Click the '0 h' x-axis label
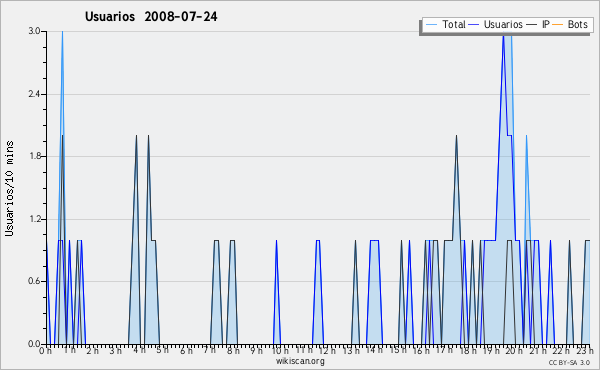Viewport: 600px width, 370px height. pos(46,351)
